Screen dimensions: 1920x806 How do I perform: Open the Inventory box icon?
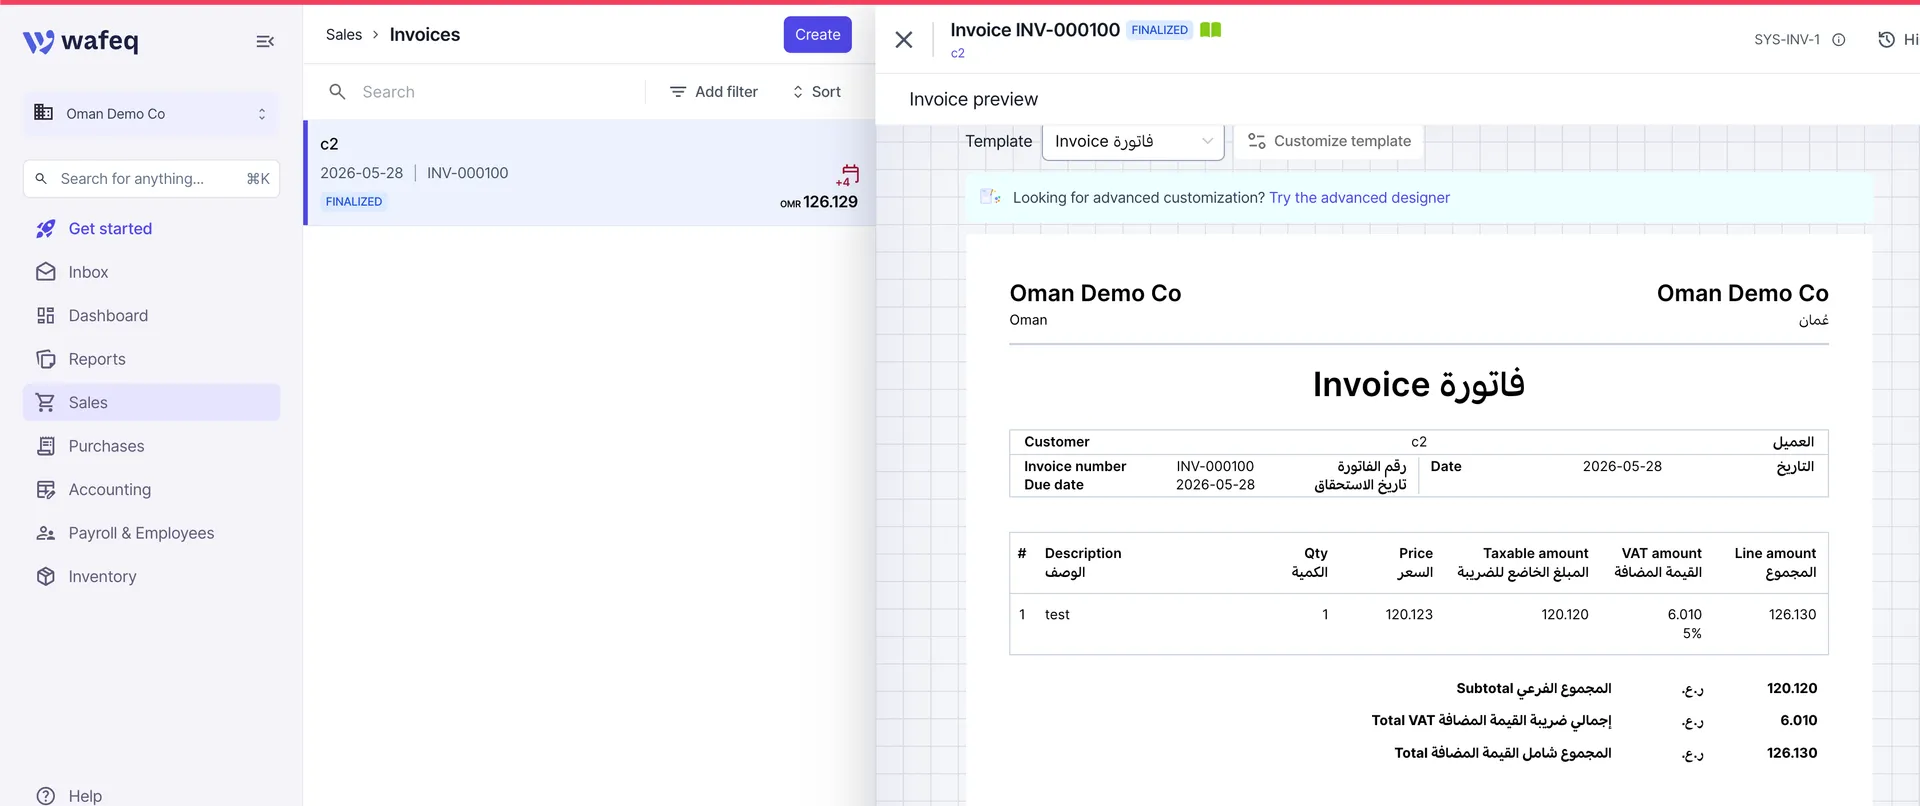46,577
